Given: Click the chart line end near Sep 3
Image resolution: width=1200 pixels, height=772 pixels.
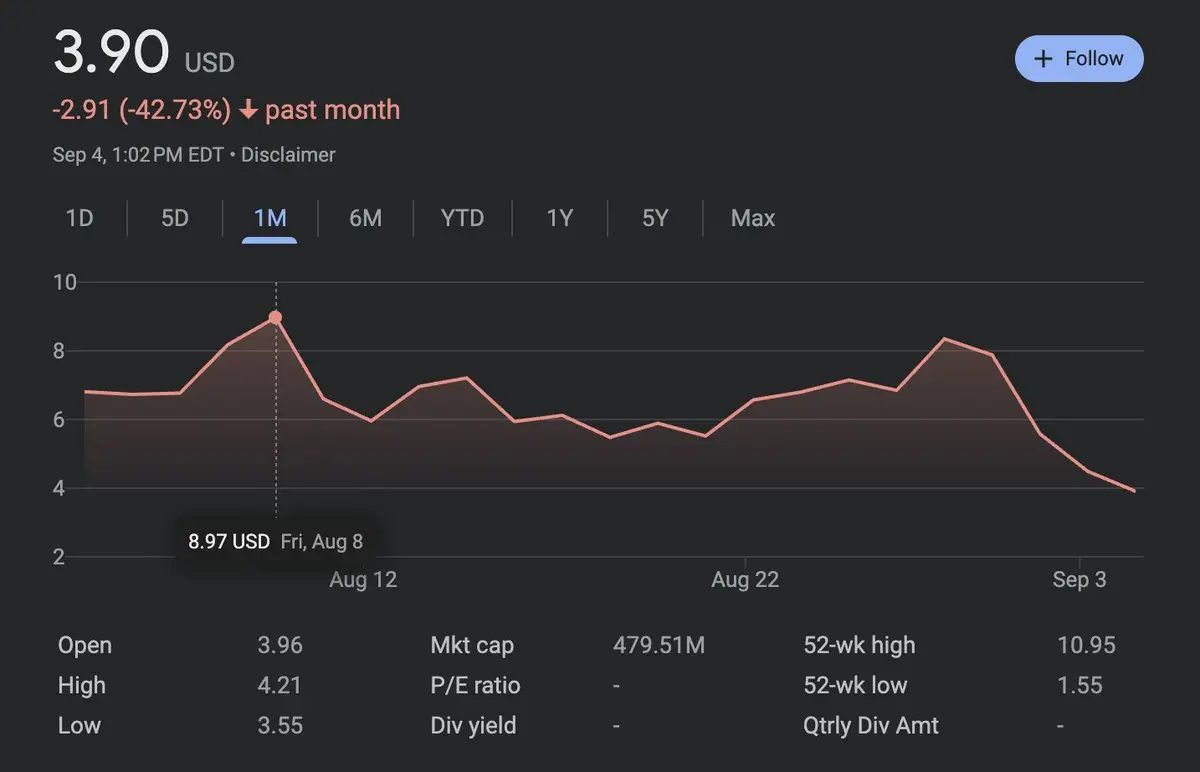Looking at the screenshot, I should [x=1134, y=491].
